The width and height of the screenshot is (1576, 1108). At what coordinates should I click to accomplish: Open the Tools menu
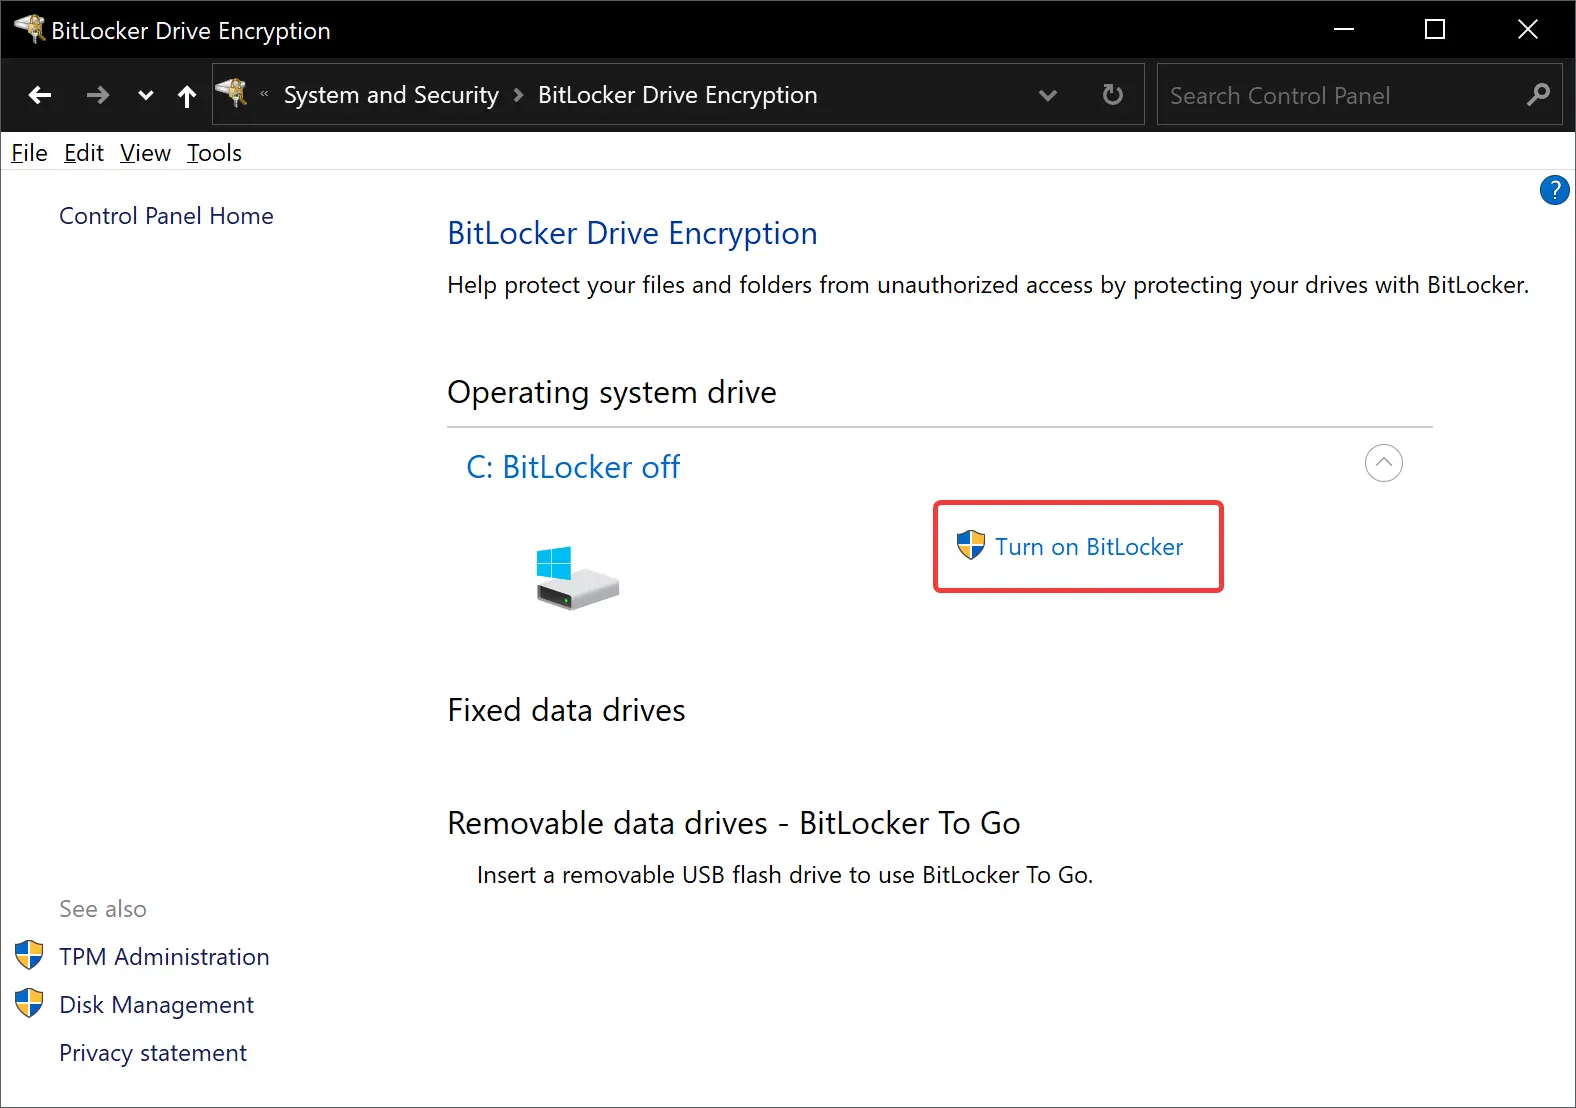pyautogui.click(x=214, y=153)
